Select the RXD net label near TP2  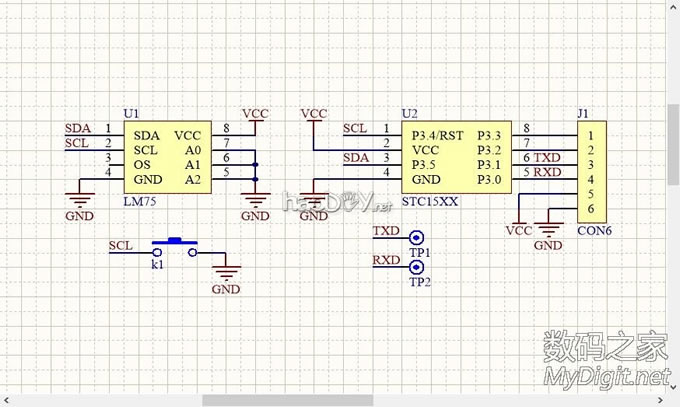click(385, 260)
